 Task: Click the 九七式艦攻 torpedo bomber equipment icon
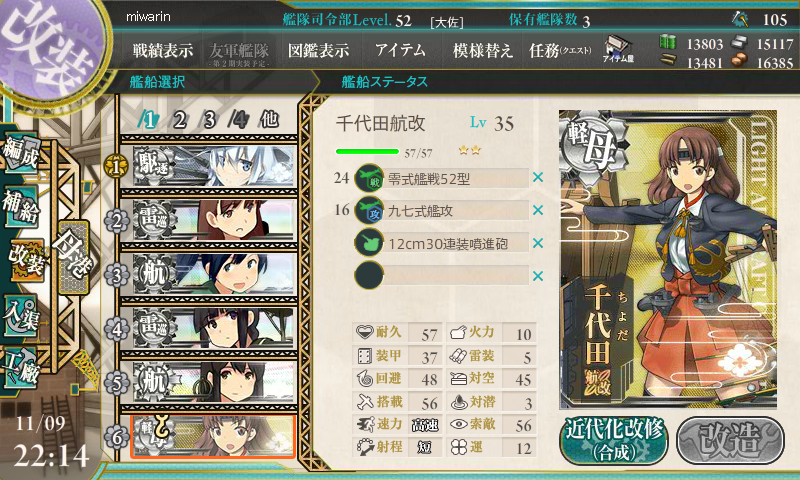point(369,210)
